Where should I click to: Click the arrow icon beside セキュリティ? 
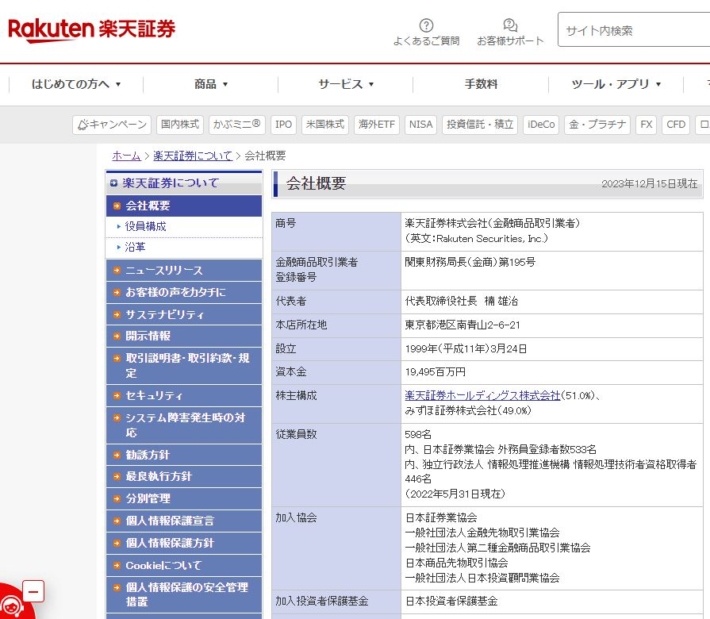point(117,396)
